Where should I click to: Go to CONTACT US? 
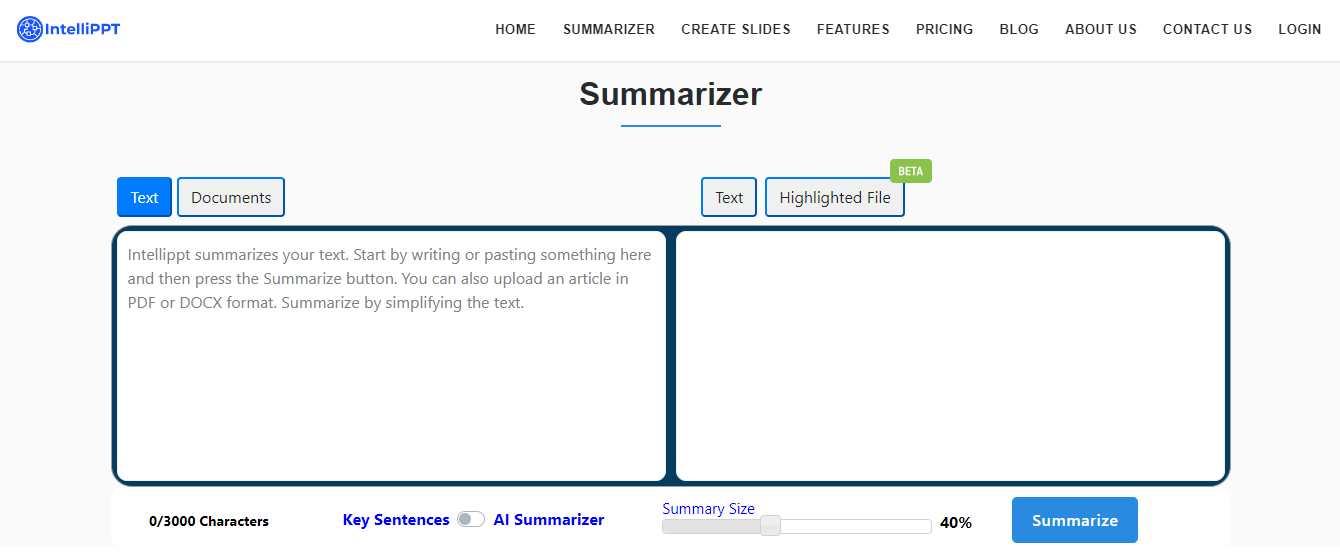(x=1207, y=29)
